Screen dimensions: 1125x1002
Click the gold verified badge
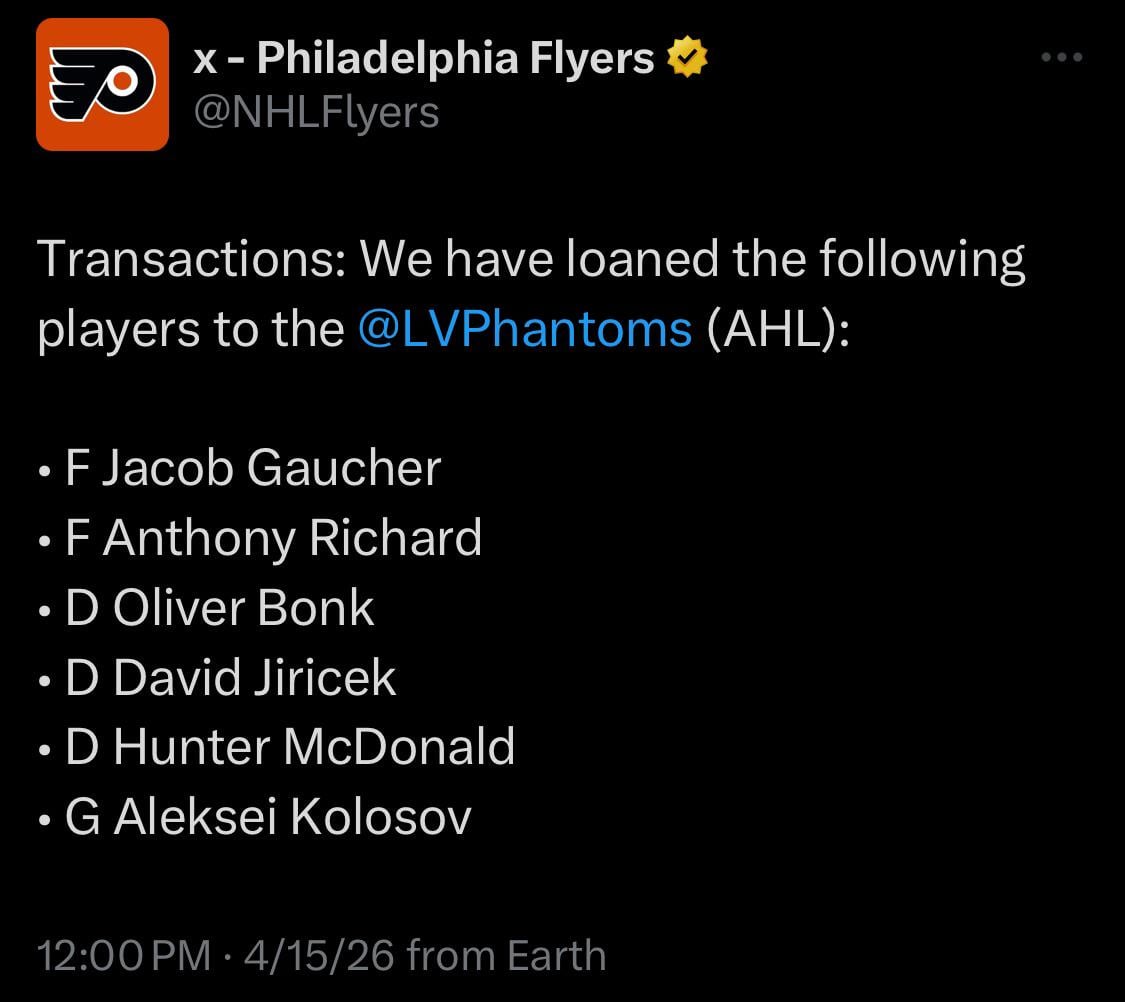pos(687,59)
